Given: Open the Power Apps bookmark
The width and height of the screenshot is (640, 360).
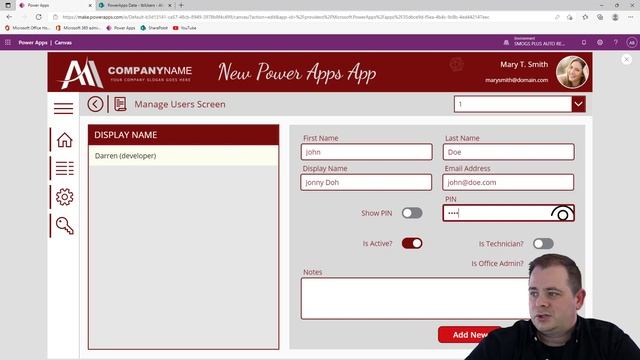Looking at the screenshot, I should [121, 28].
